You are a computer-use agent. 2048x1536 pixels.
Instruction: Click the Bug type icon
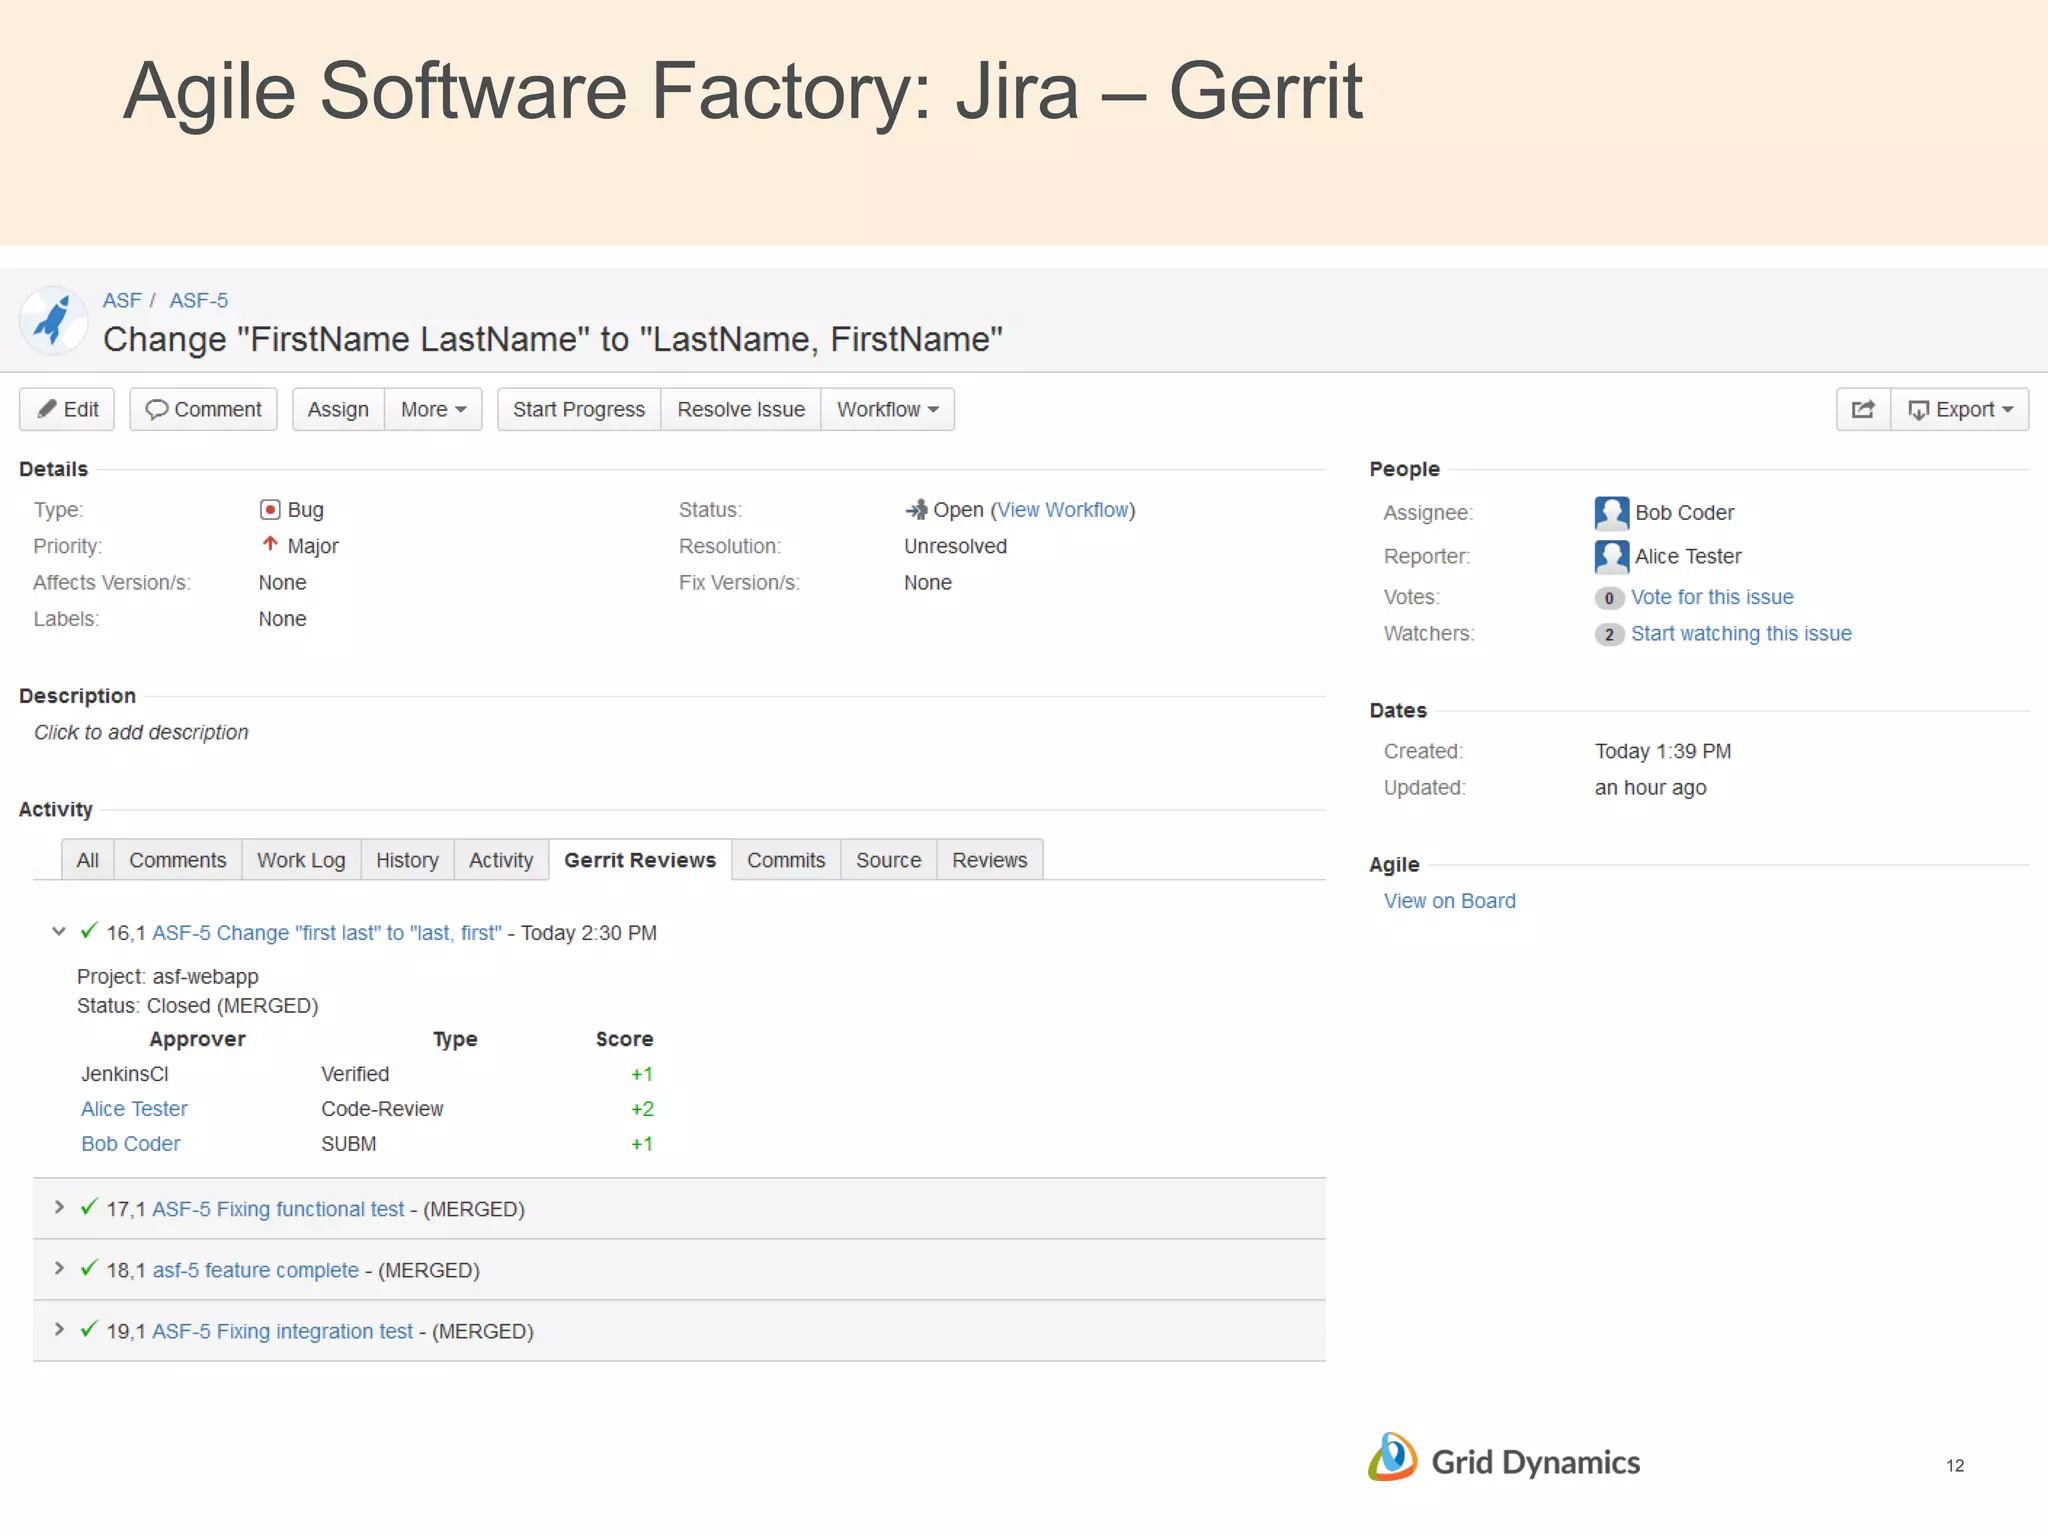[270, 510]
